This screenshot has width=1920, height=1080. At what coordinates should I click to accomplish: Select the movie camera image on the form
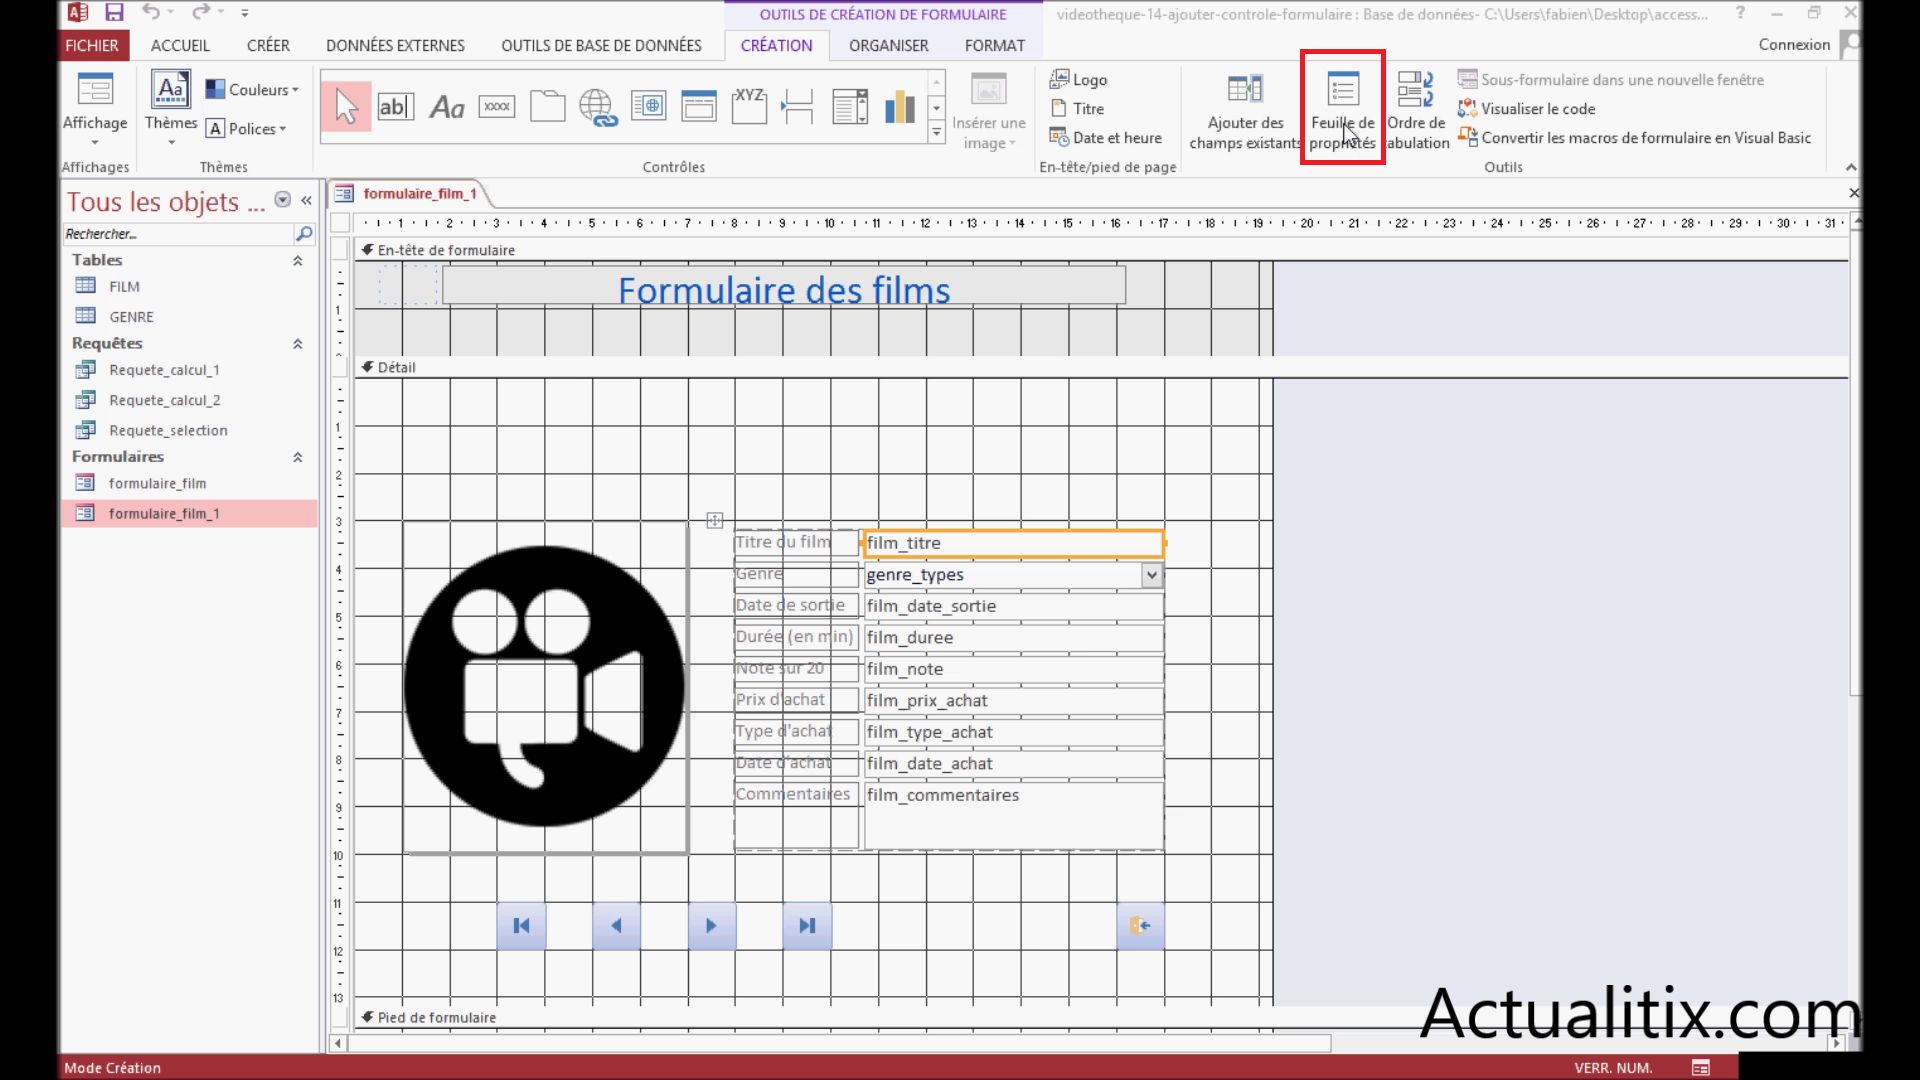(x=545, y=687)
